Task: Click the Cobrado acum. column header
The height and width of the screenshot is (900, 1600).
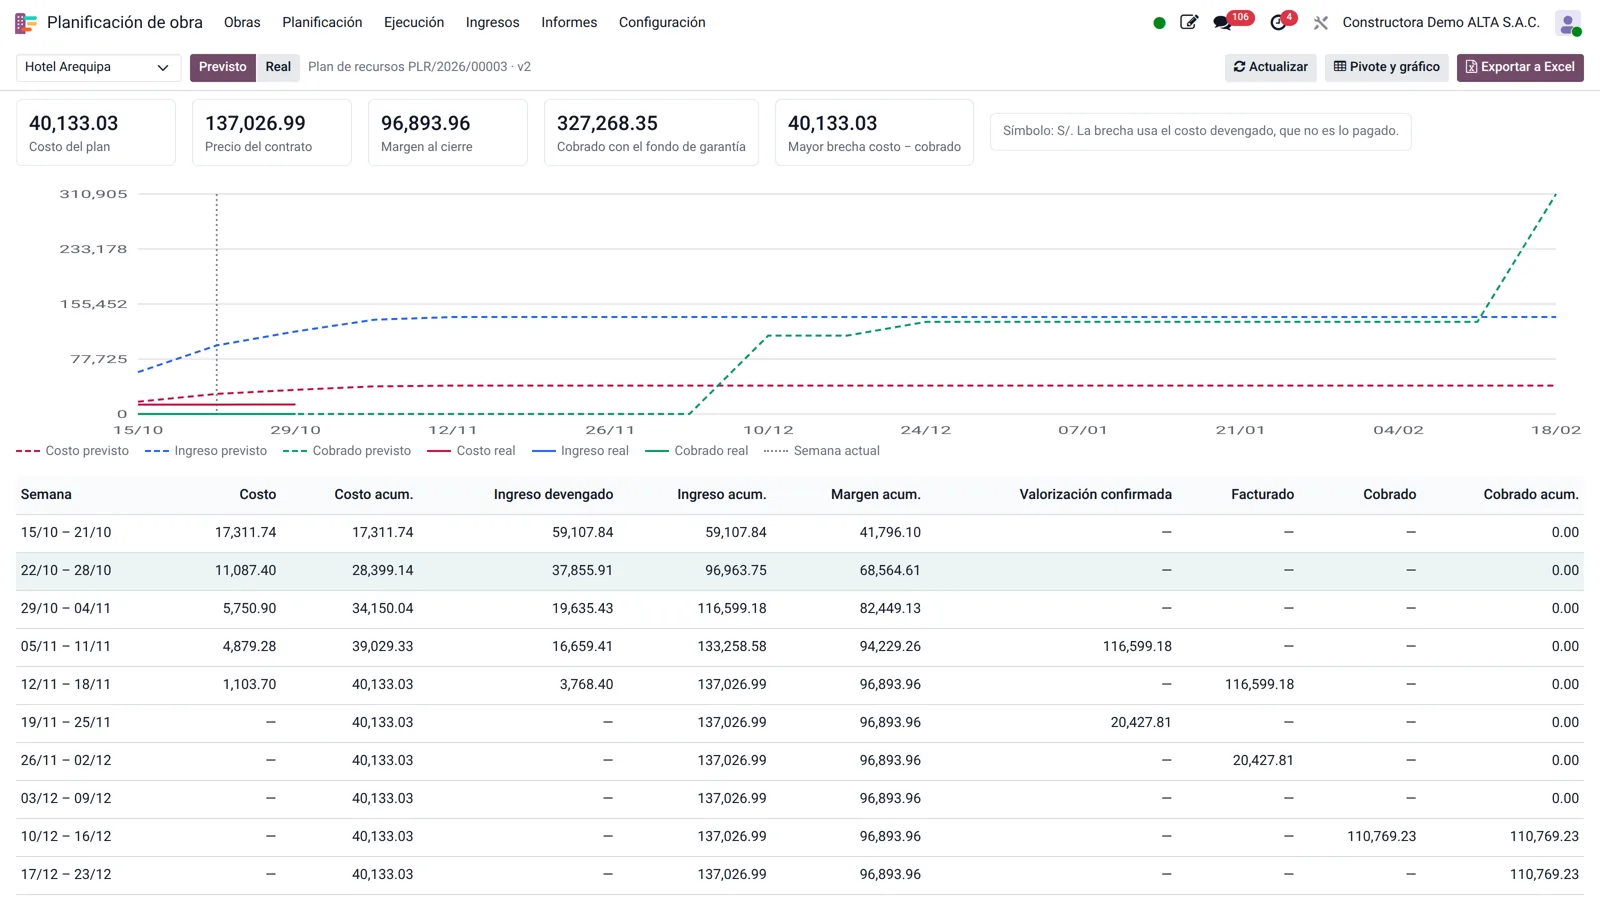Action: (x=1530, y=494)
